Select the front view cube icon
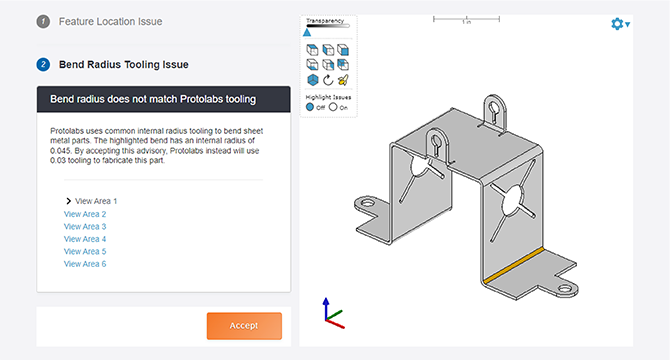The image size is (670, 360). coord(343,50)
